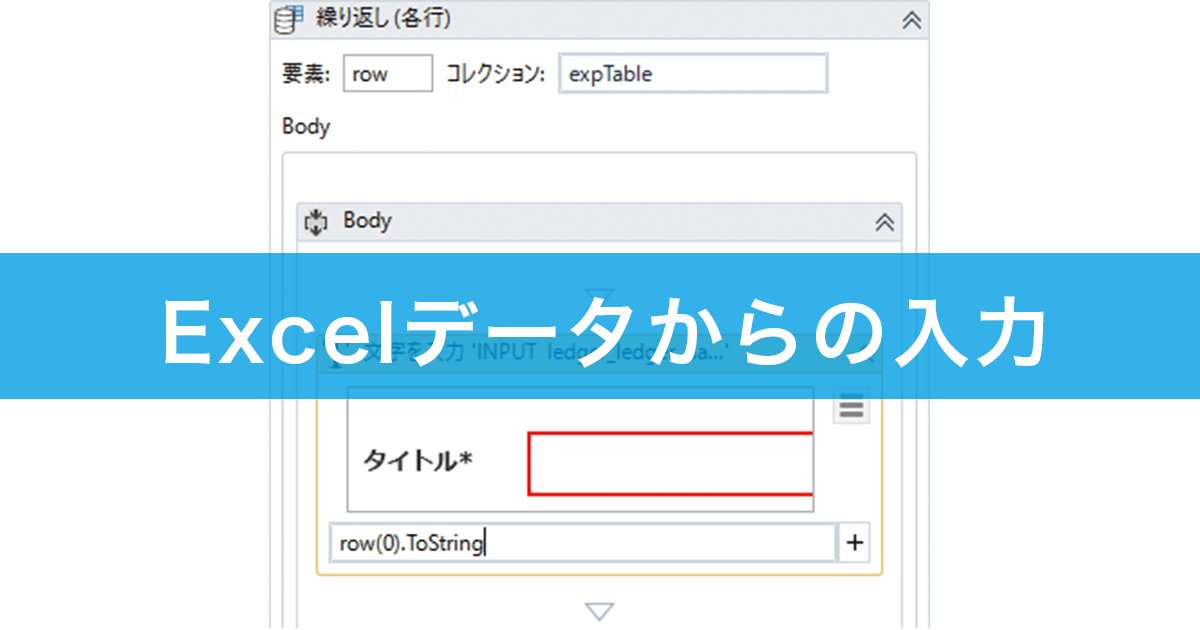Open the hamburger options menu of the type-into activity
Screen dimensions: 1200x630
[x=851, y=408]
